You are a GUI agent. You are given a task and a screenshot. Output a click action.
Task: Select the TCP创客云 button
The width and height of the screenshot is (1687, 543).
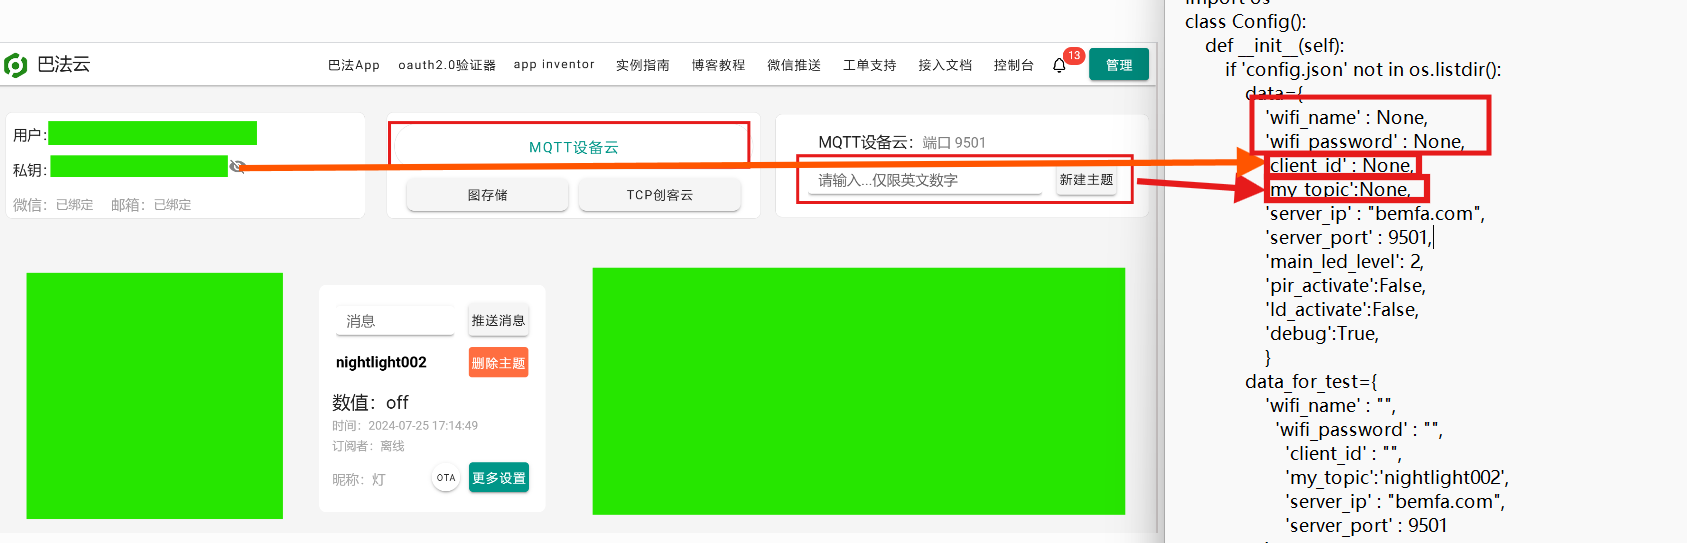pyautogui.click(x=660, y=195)
